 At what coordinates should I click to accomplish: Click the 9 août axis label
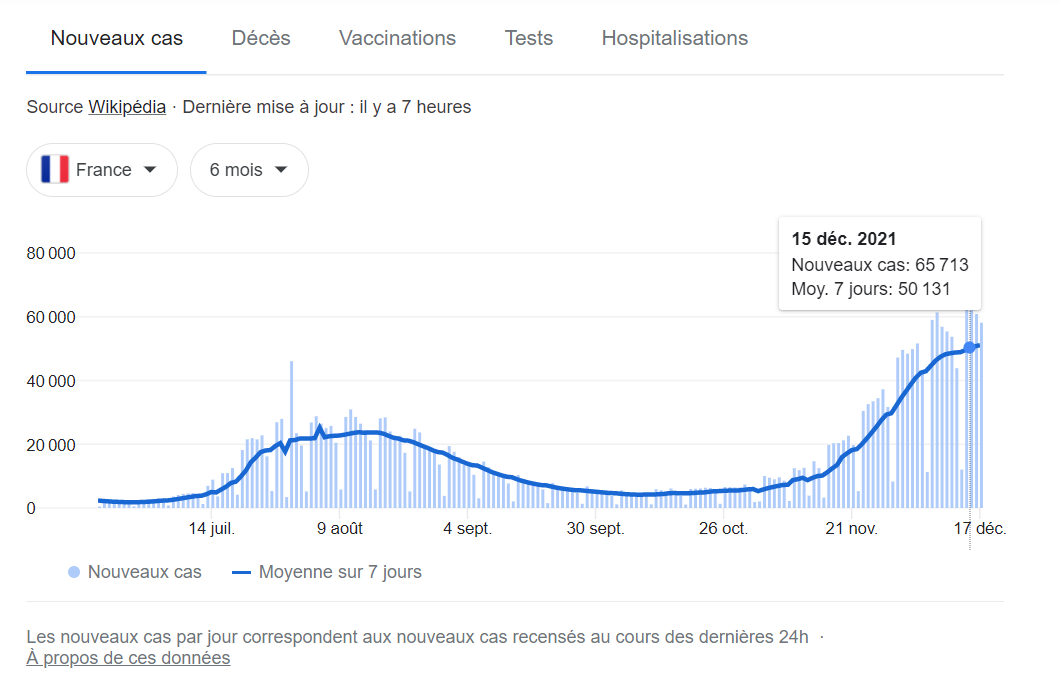tap(340, 529)
